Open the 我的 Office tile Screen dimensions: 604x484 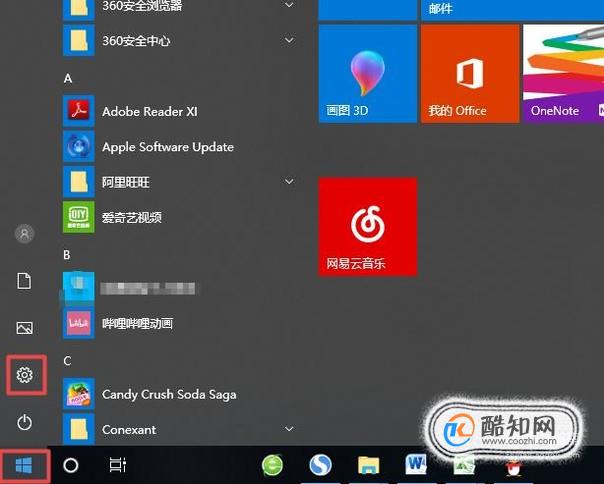(x=470, y=74)
